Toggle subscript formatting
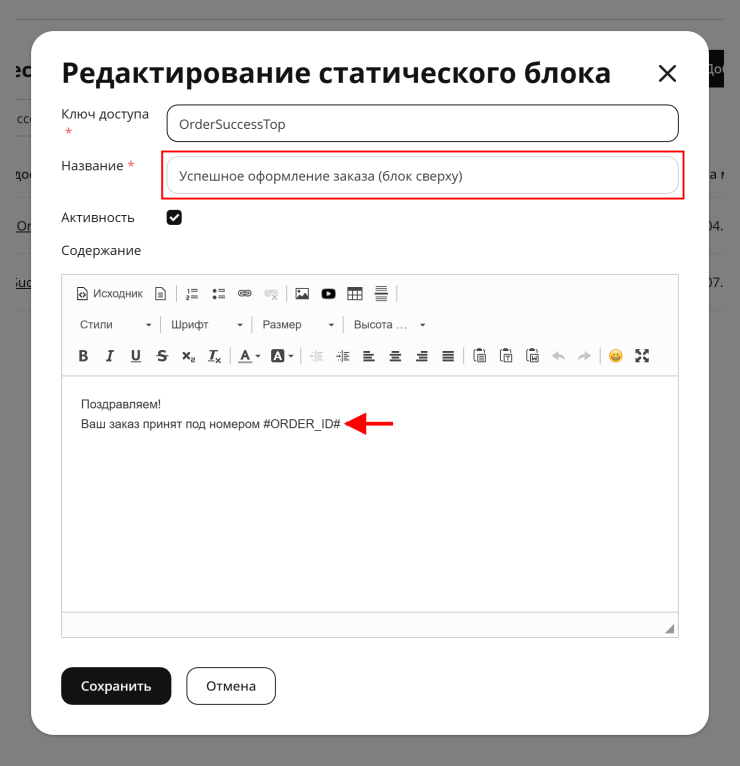740x766 pixels. (x=189, y=356)
